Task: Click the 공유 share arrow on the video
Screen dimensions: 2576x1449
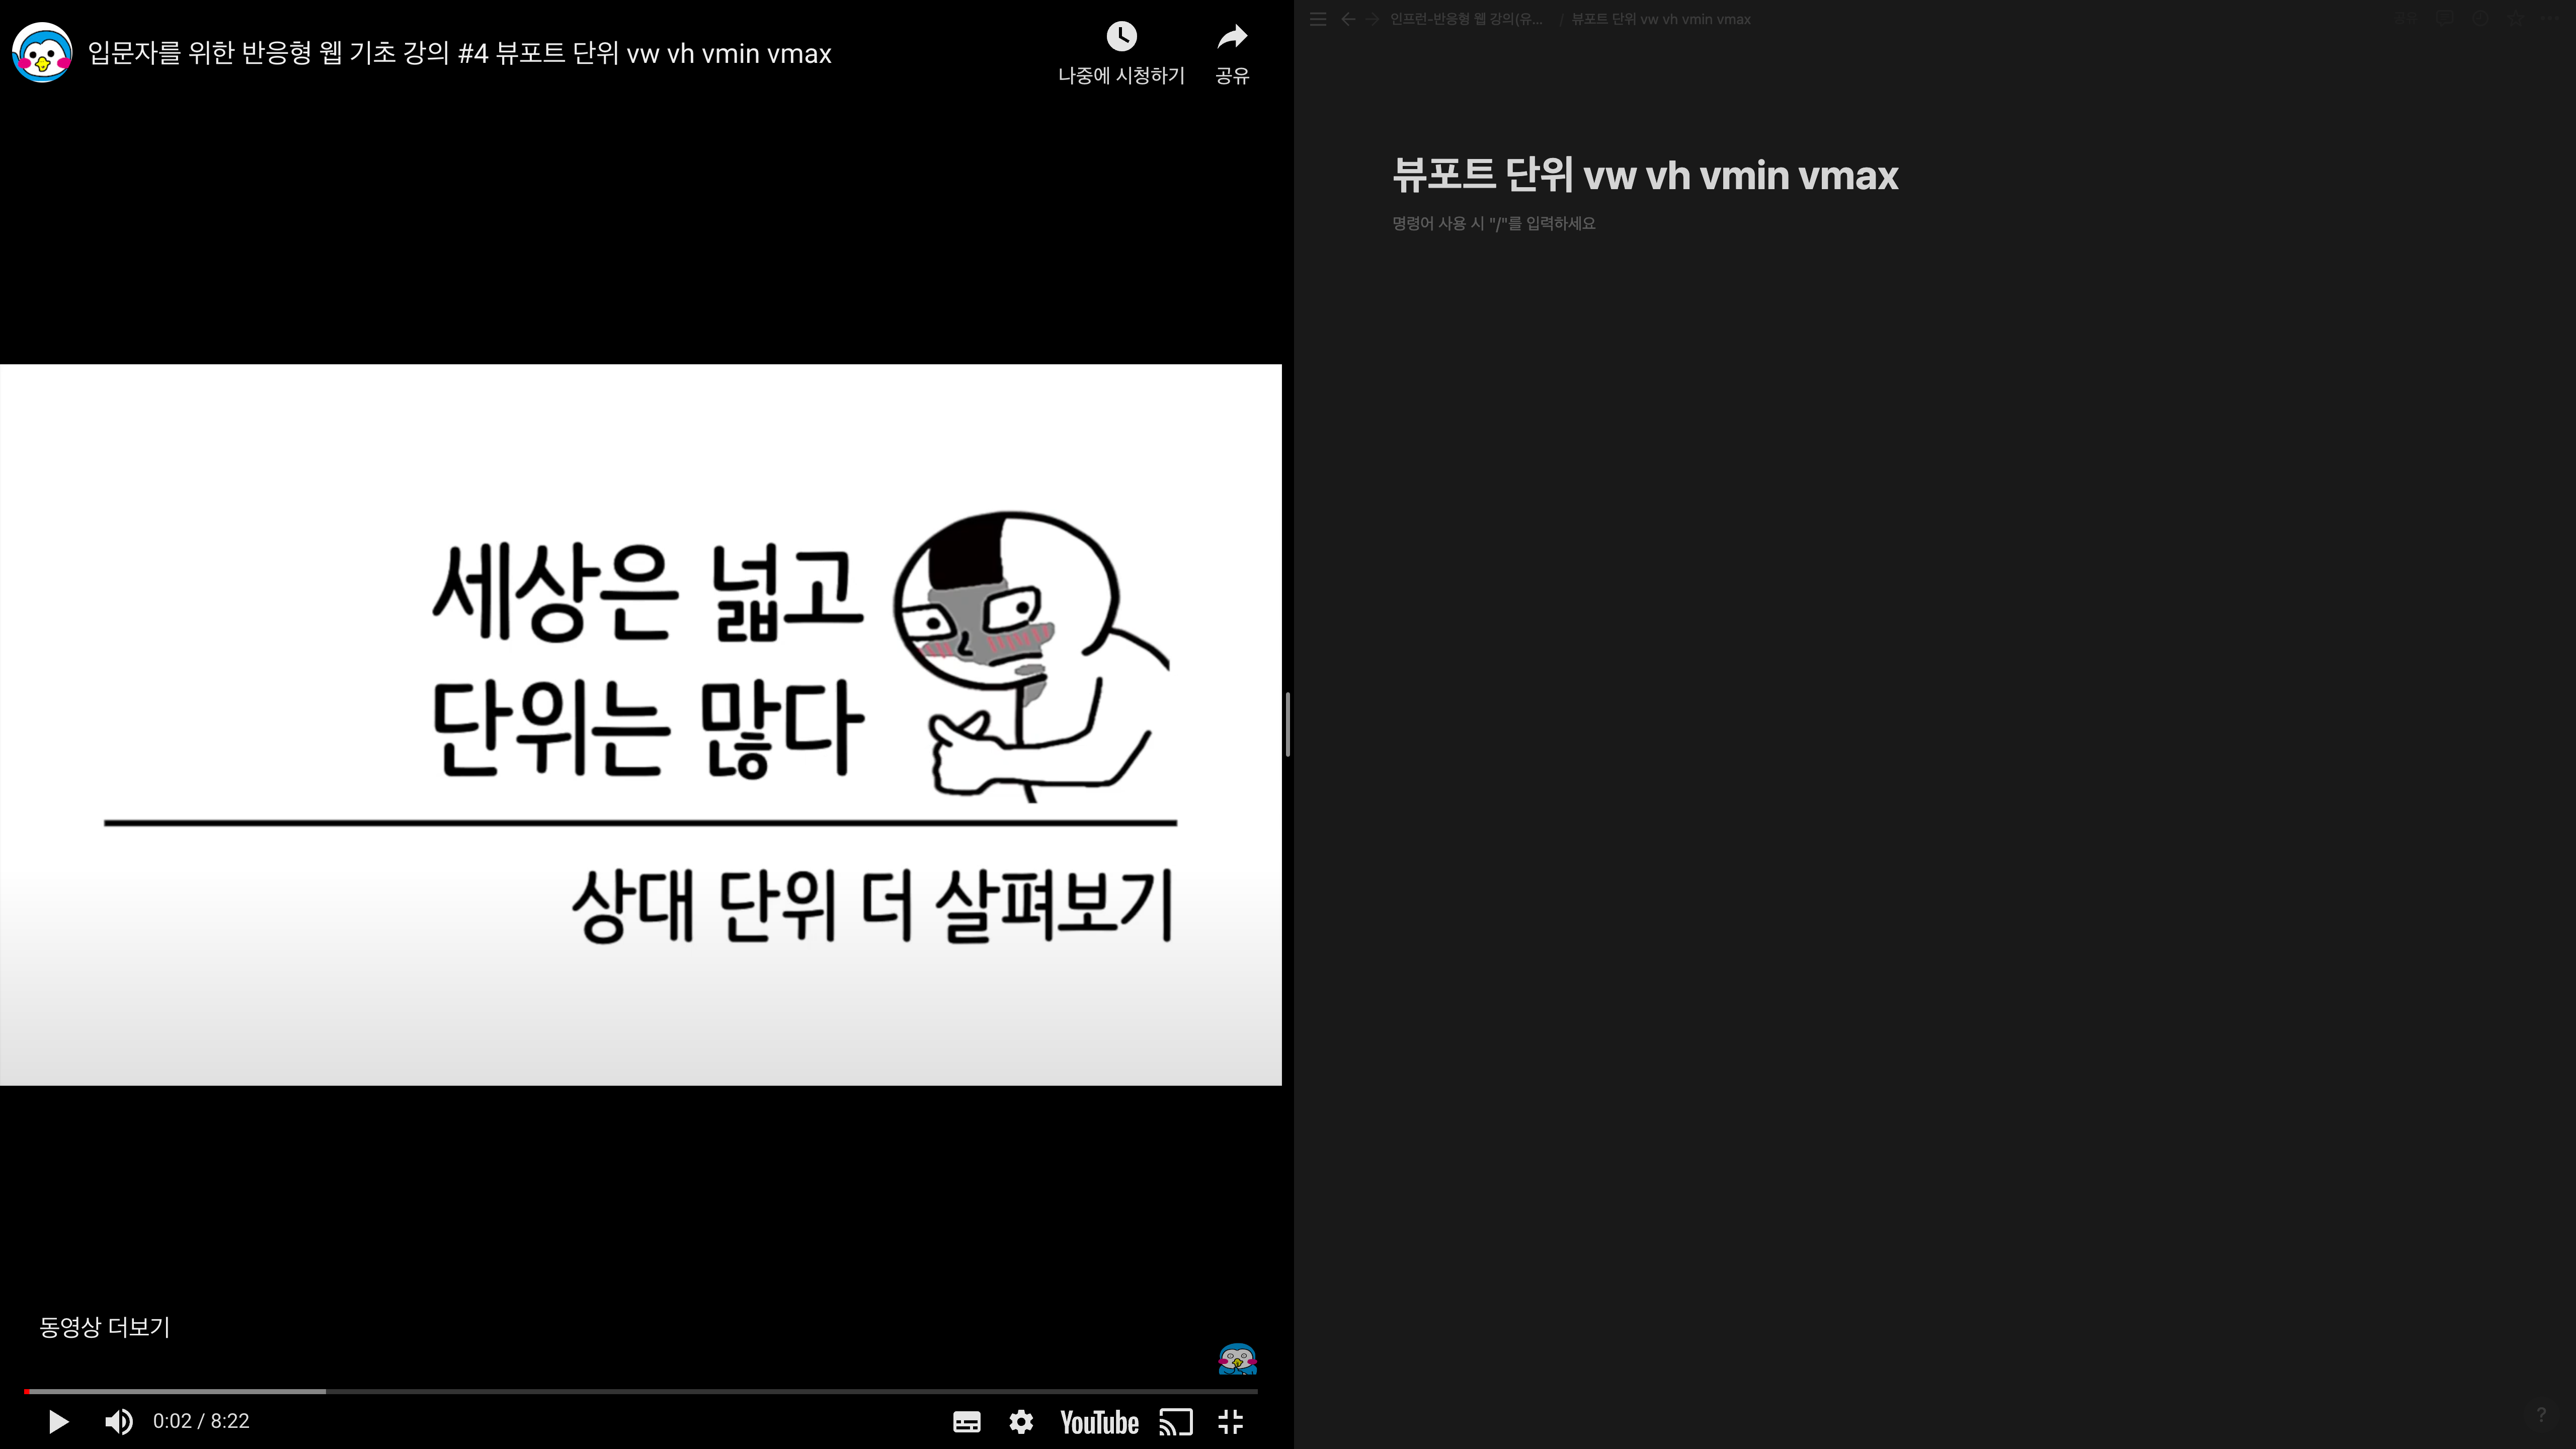Action: coord(1232,37)
